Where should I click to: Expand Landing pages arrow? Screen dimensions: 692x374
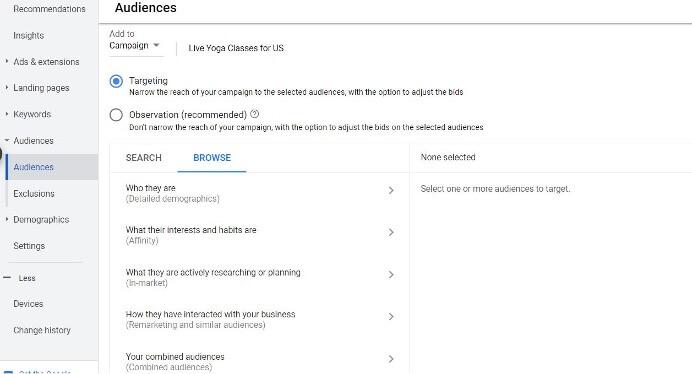[x=7, y=87]
